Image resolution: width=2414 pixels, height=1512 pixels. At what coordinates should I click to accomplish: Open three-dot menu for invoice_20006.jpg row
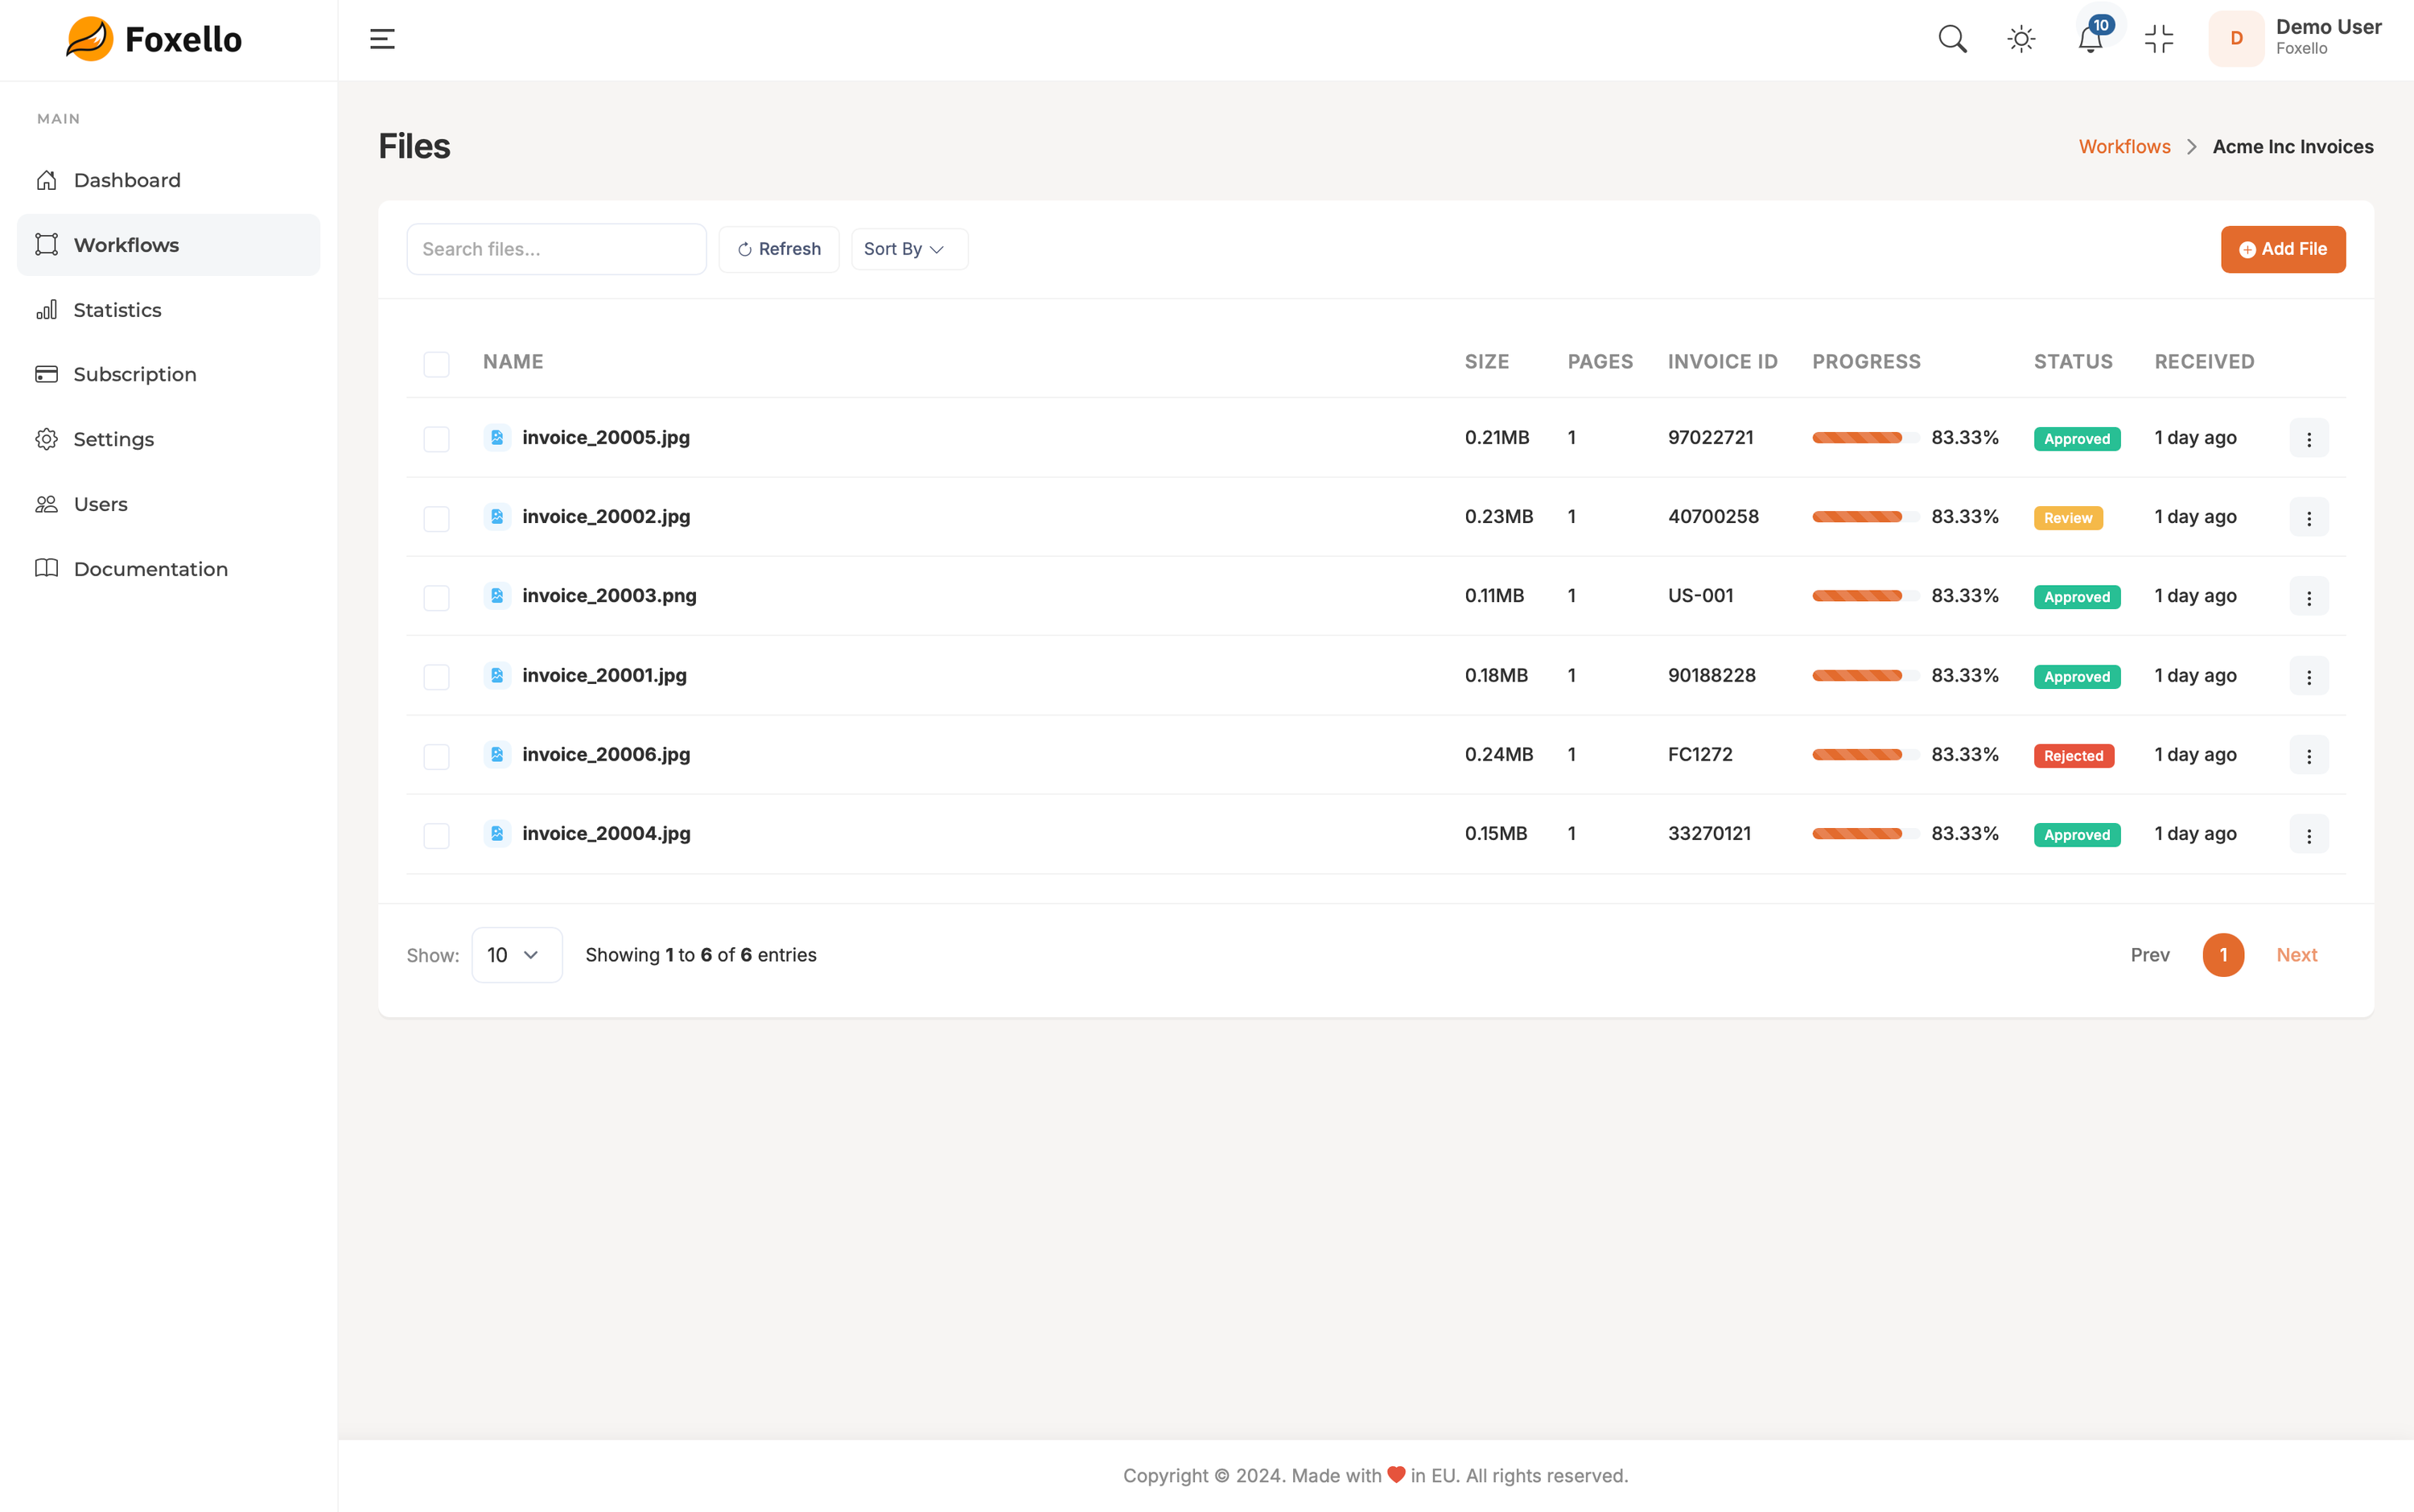(2308, 755)
